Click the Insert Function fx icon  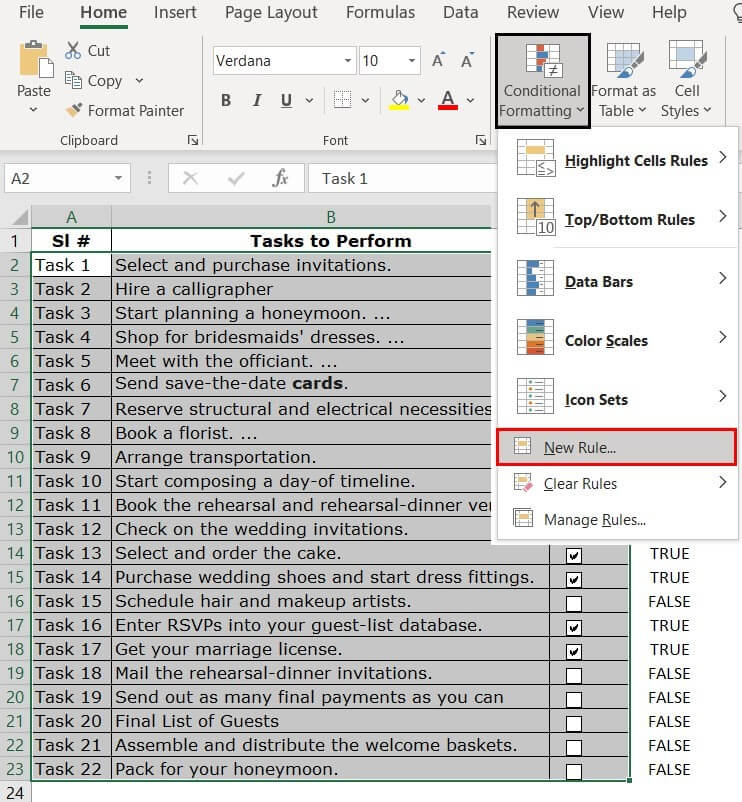click(x=280, y=178)
